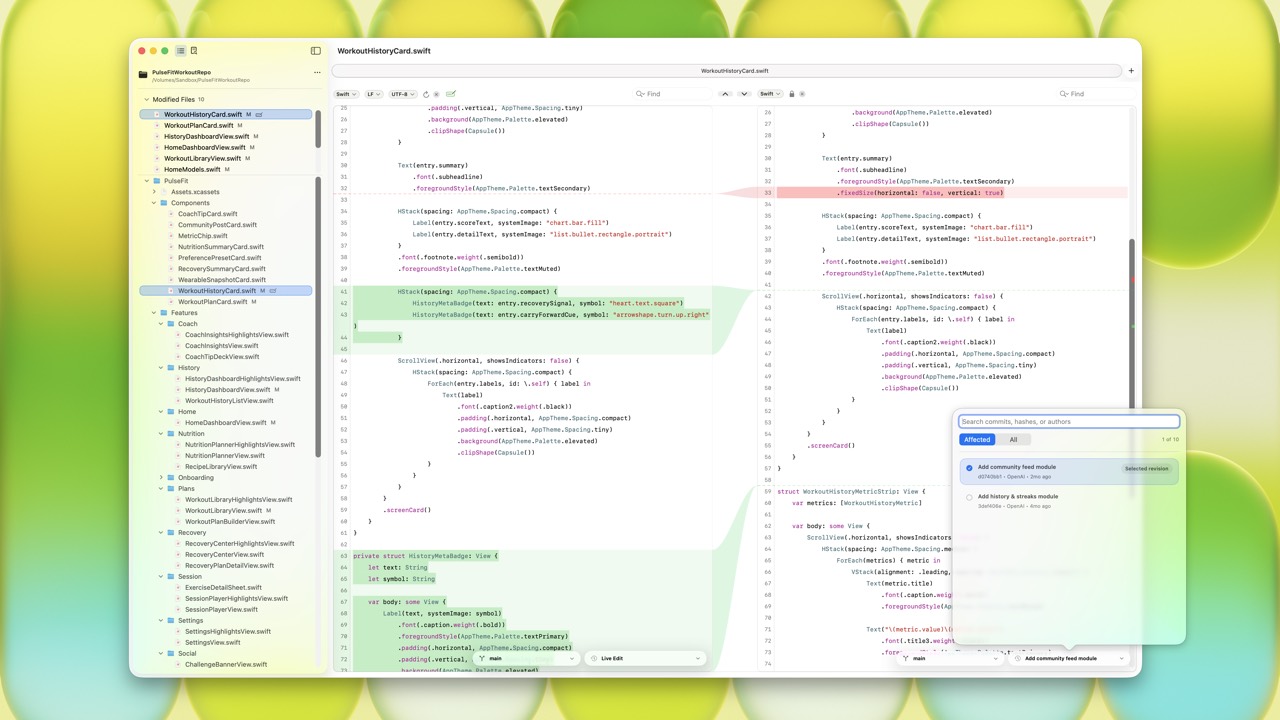
Task: Open the left Swift language dropdown
Action: pos(346,94)
